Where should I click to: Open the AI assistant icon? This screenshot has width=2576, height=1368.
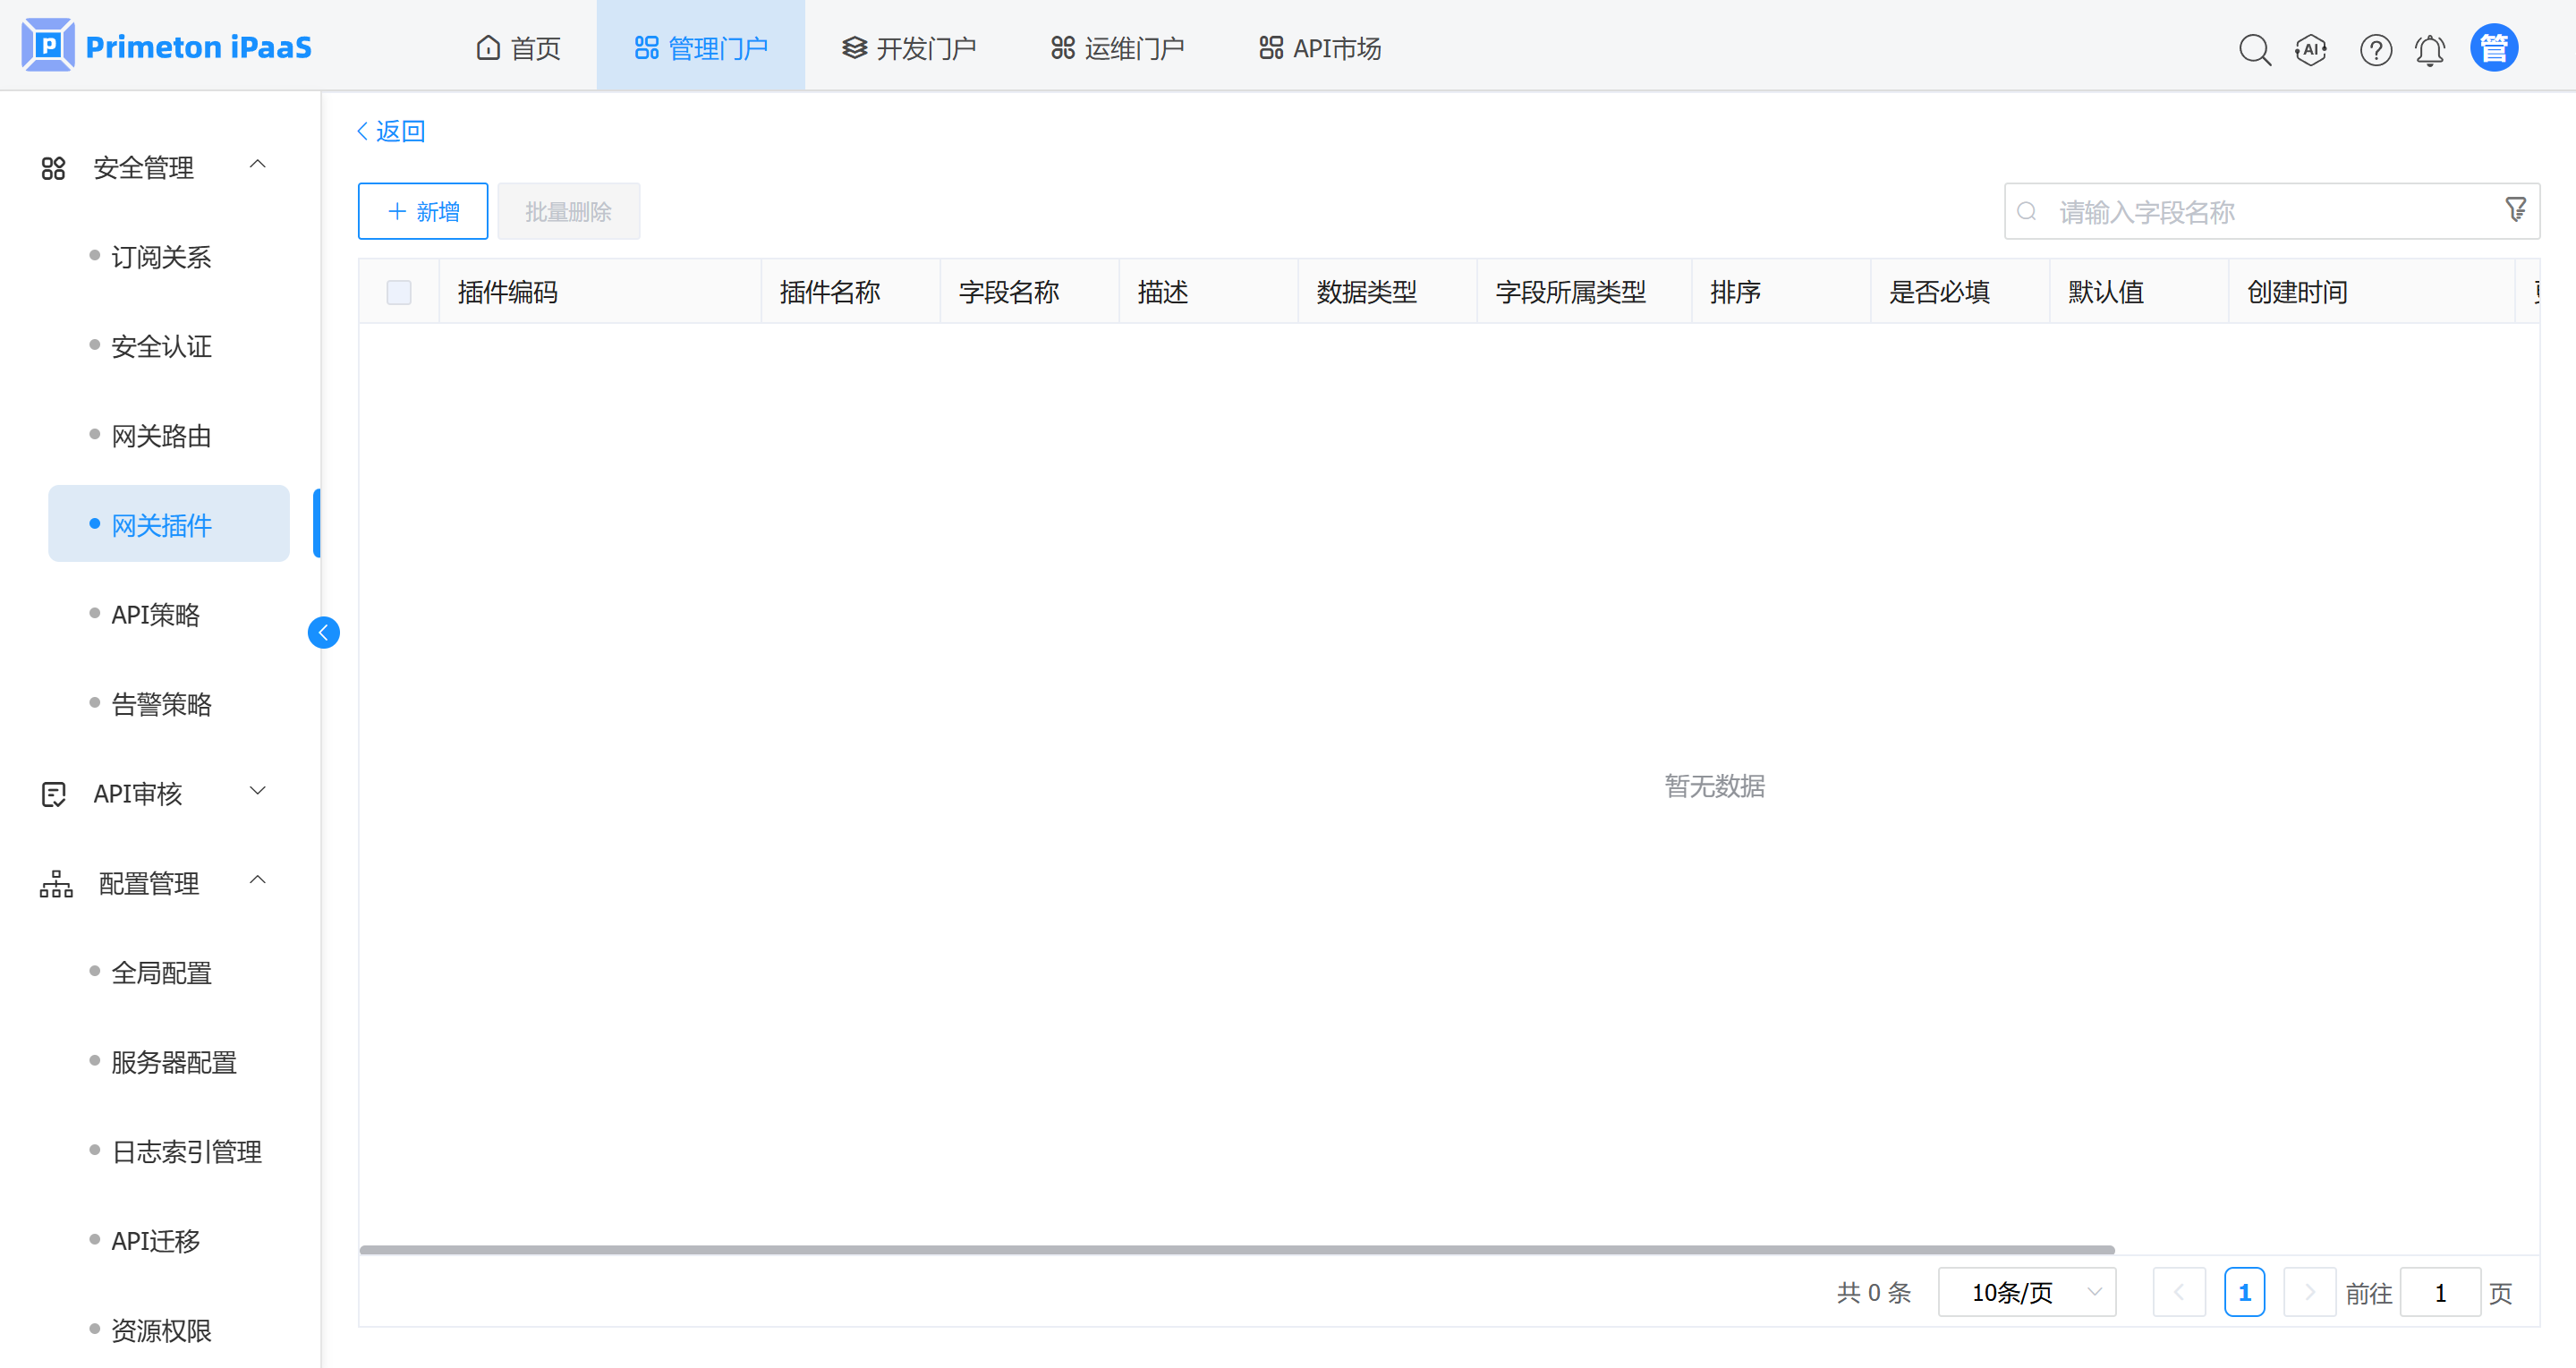[x=2311, y=49]
